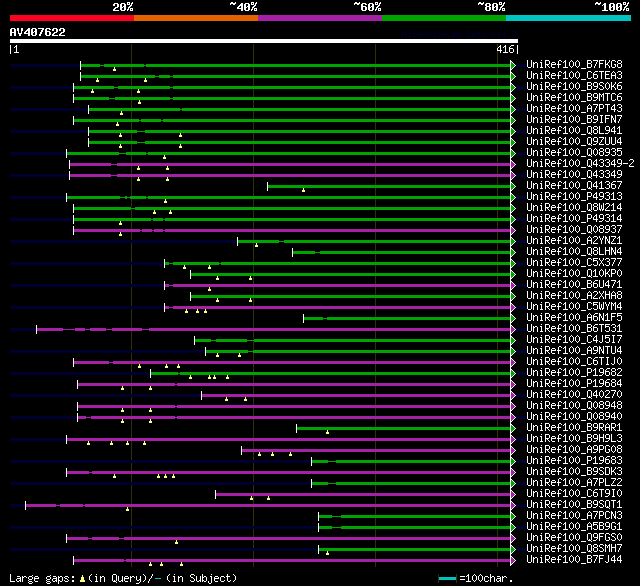This screenshot has height=586, width=640.
Task: Select the UniRef100_B9S0K6 hit label
Action: pos(574,87)
